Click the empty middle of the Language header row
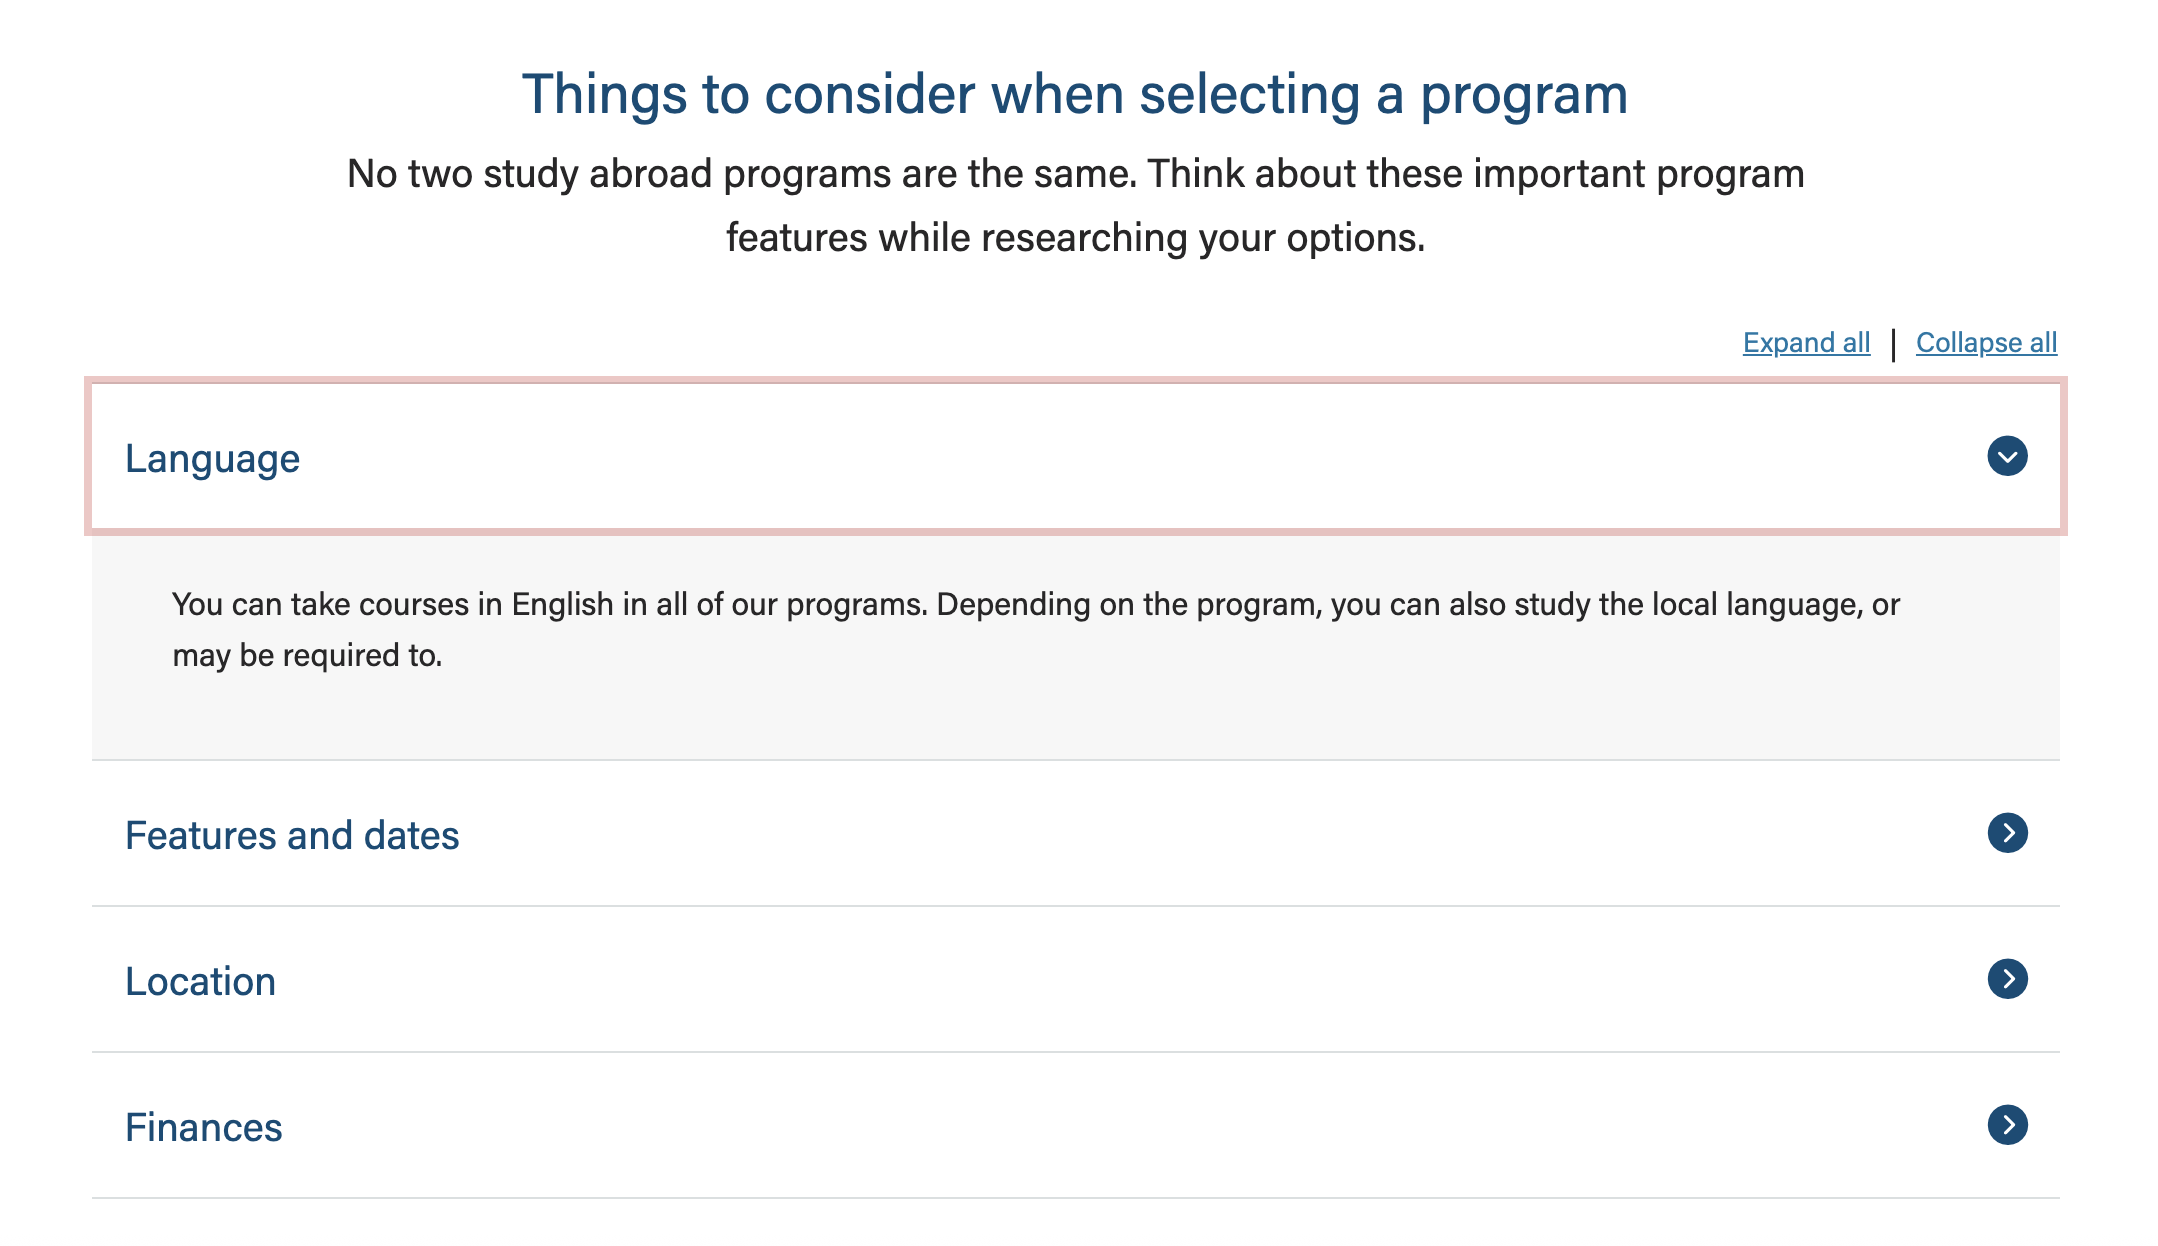Image resolution: width=2158 pixels, height=1246 pixels. click(x=1100, y=458)
